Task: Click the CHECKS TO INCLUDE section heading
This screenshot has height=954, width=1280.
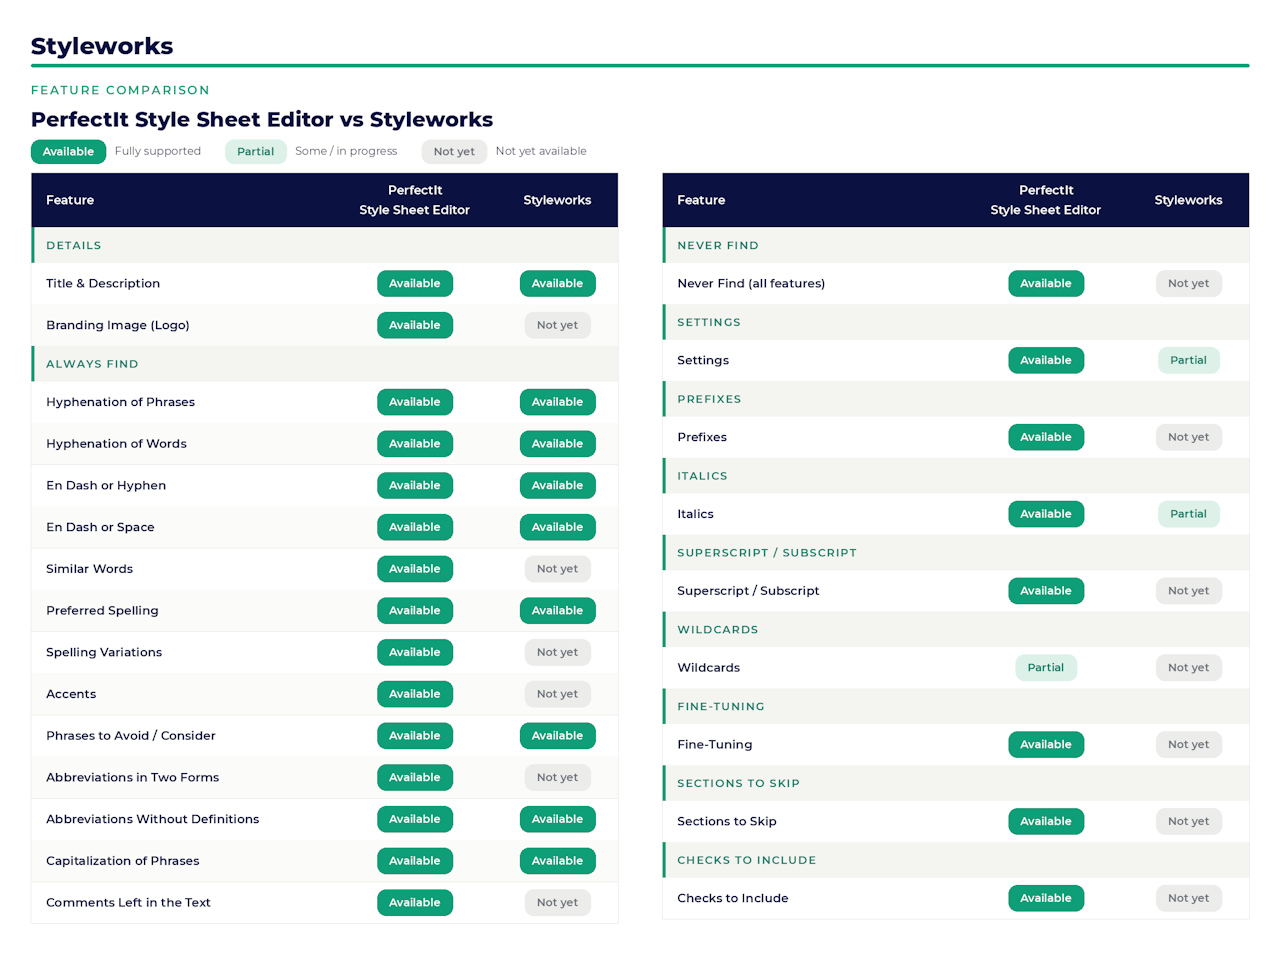Action: [x=747, y=860]
